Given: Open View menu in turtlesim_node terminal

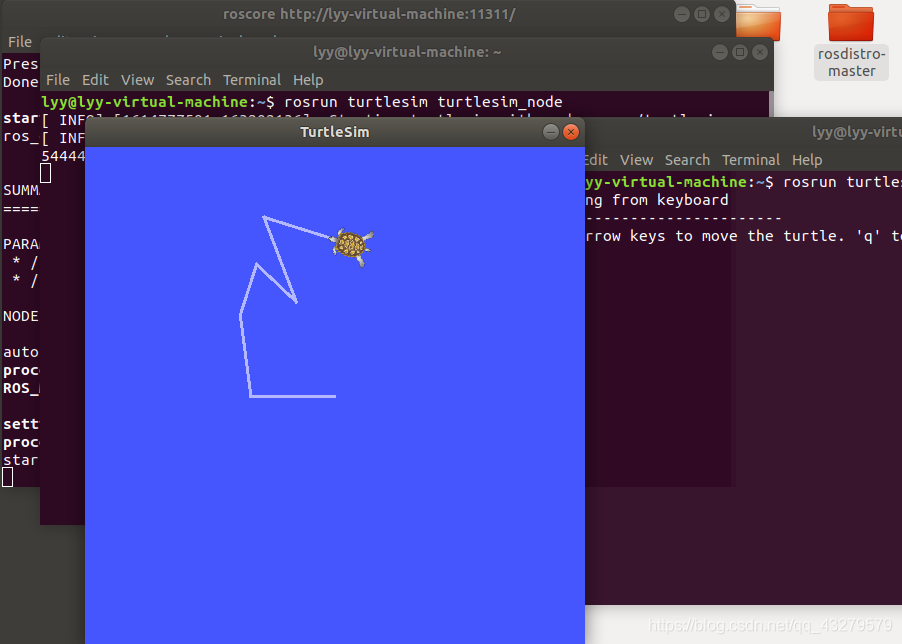Looking at the screenshot, I should click(x=137, y=80).
